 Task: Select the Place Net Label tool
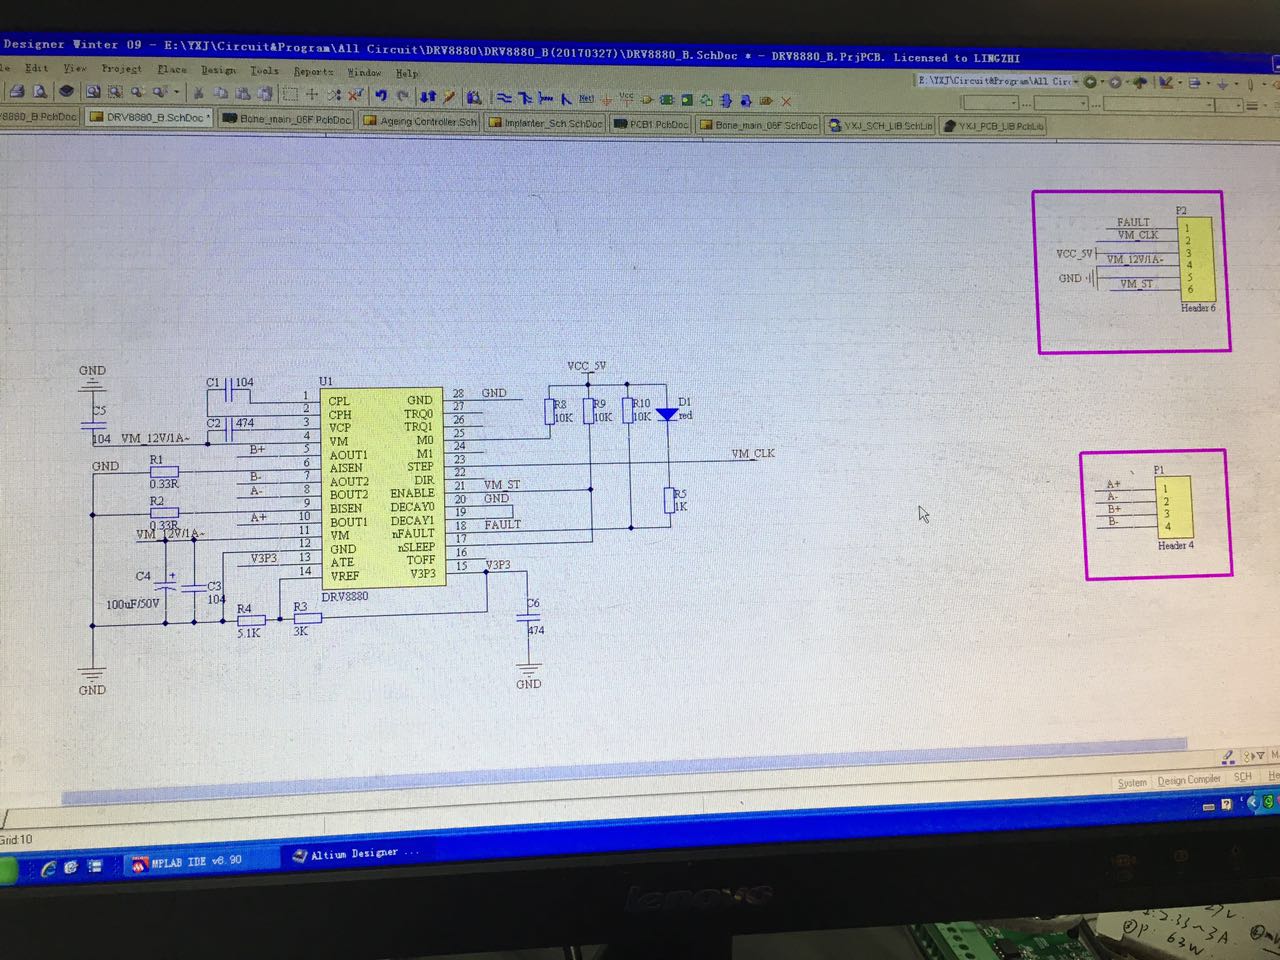pyautogui.click(x=587, y=98)
